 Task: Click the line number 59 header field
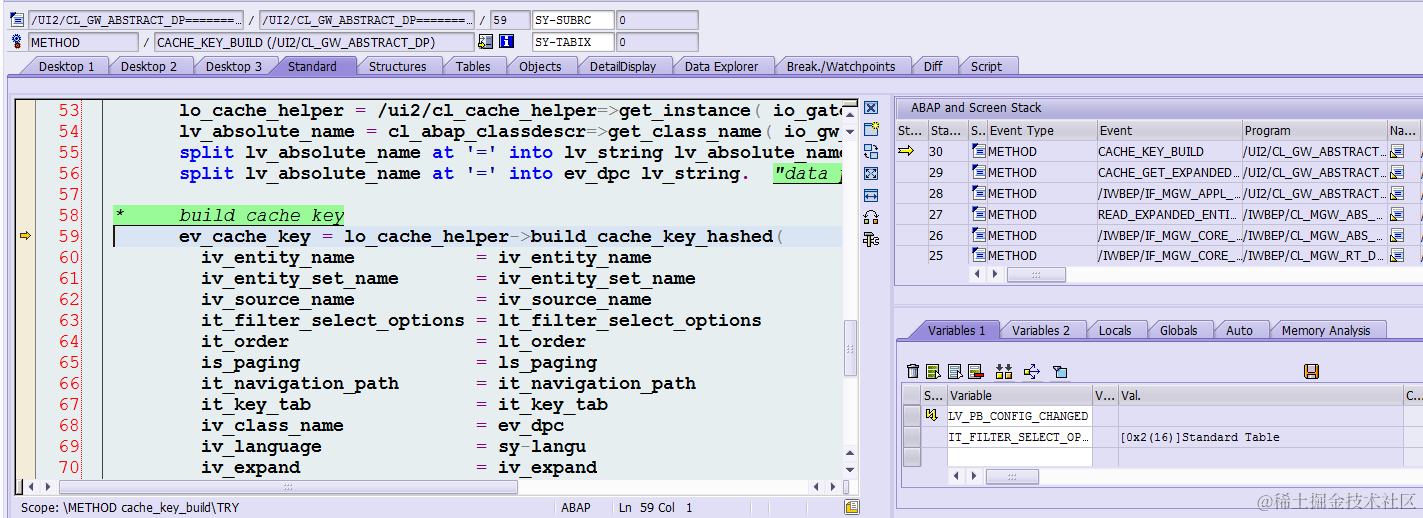(510, 20)
